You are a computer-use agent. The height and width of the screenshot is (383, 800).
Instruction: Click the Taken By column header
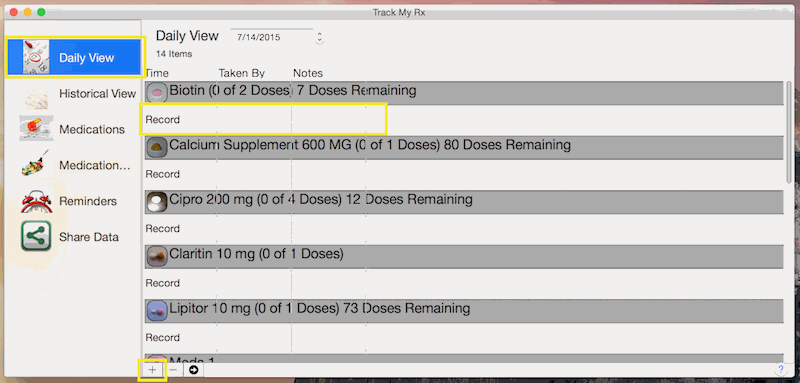242,73
